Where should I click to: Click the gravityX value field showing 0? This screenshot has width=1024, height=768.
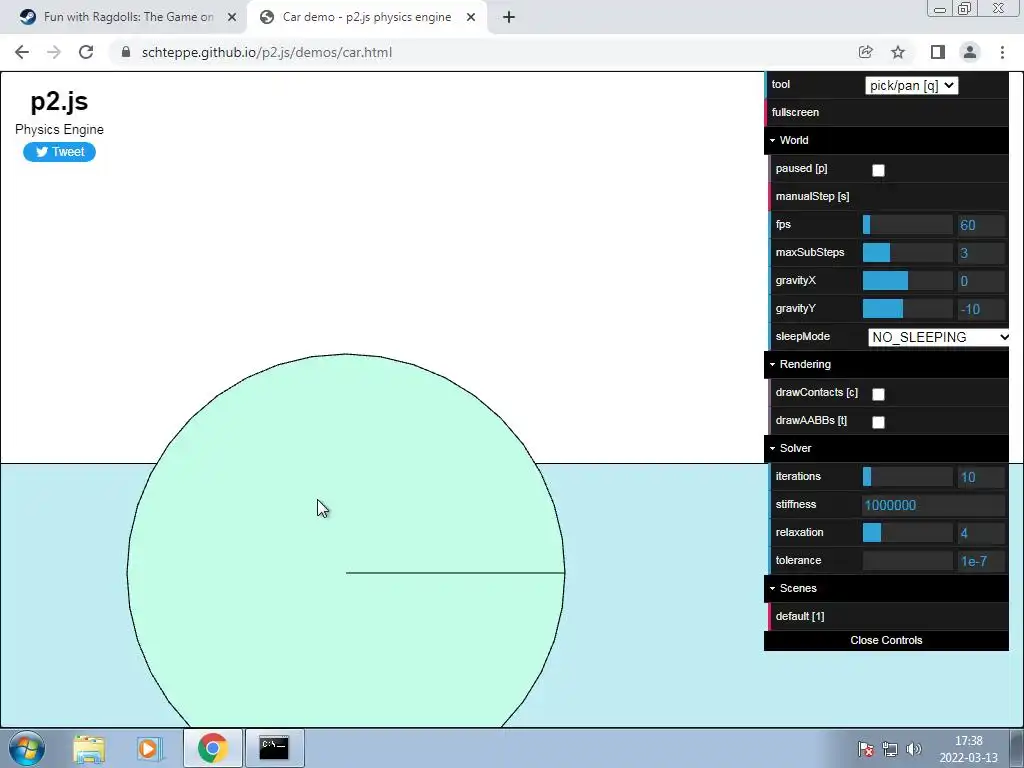point(981,281)
